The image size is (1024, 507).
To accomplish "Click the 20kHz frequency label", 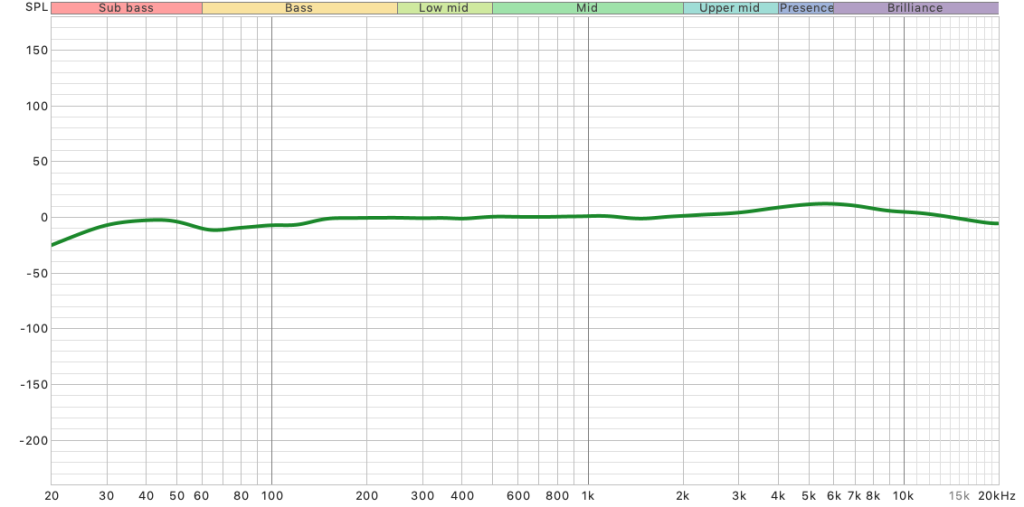I will coord(997,496).
